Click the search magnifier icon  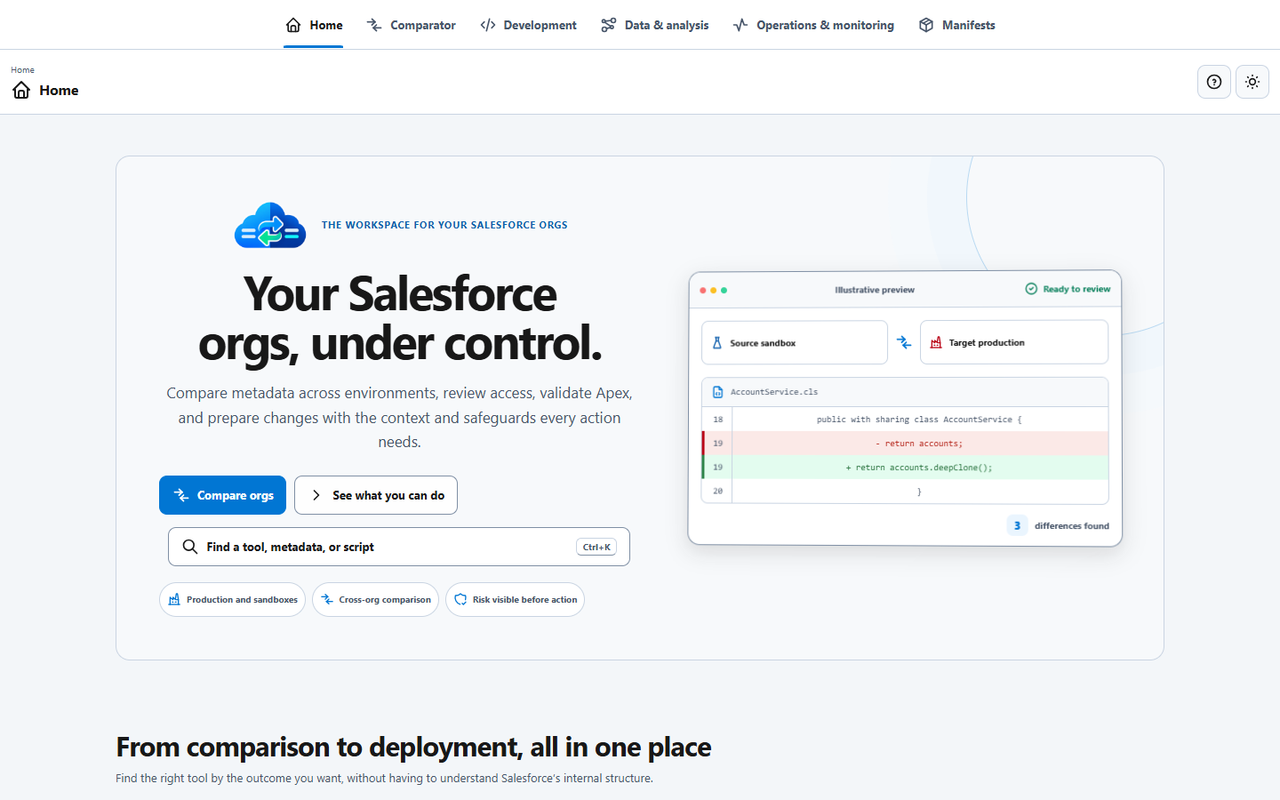[190, 547]
